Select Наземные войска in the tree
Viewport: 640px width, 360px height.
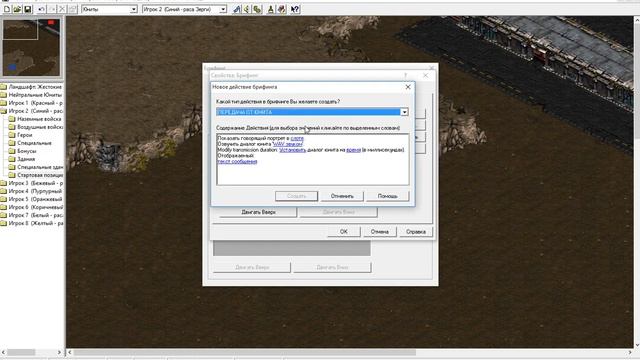pos(39,119)
